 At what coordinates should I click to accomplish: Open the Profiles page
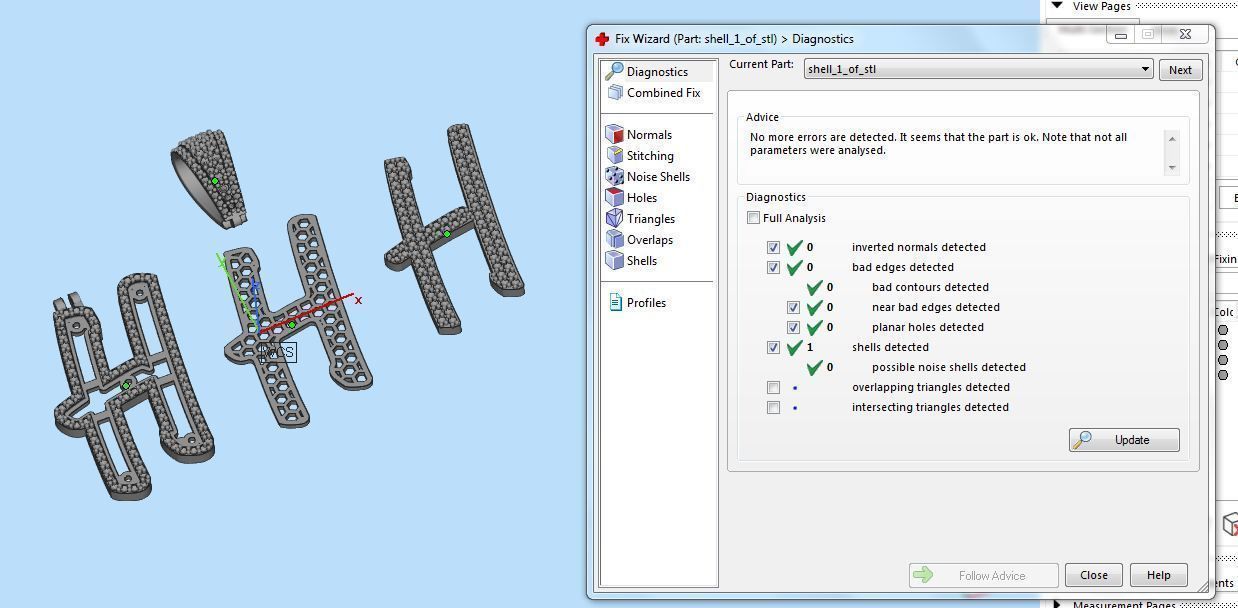point(637,303)
